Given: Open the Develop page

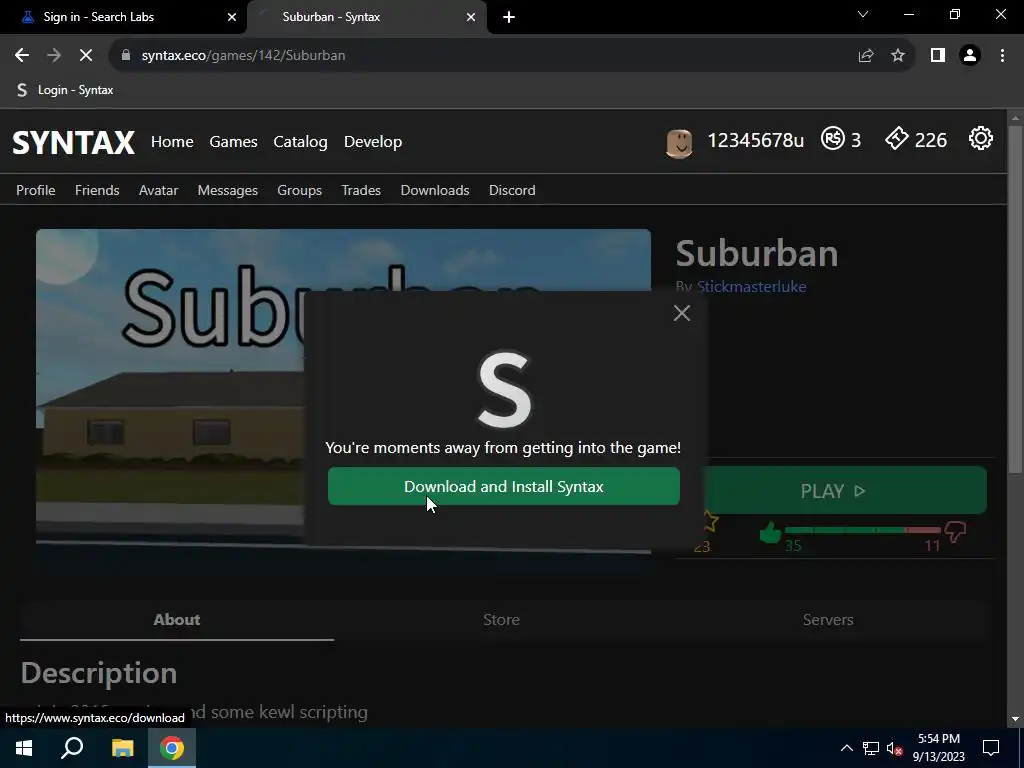Looking at the screenshot, I should pos(373,142).
